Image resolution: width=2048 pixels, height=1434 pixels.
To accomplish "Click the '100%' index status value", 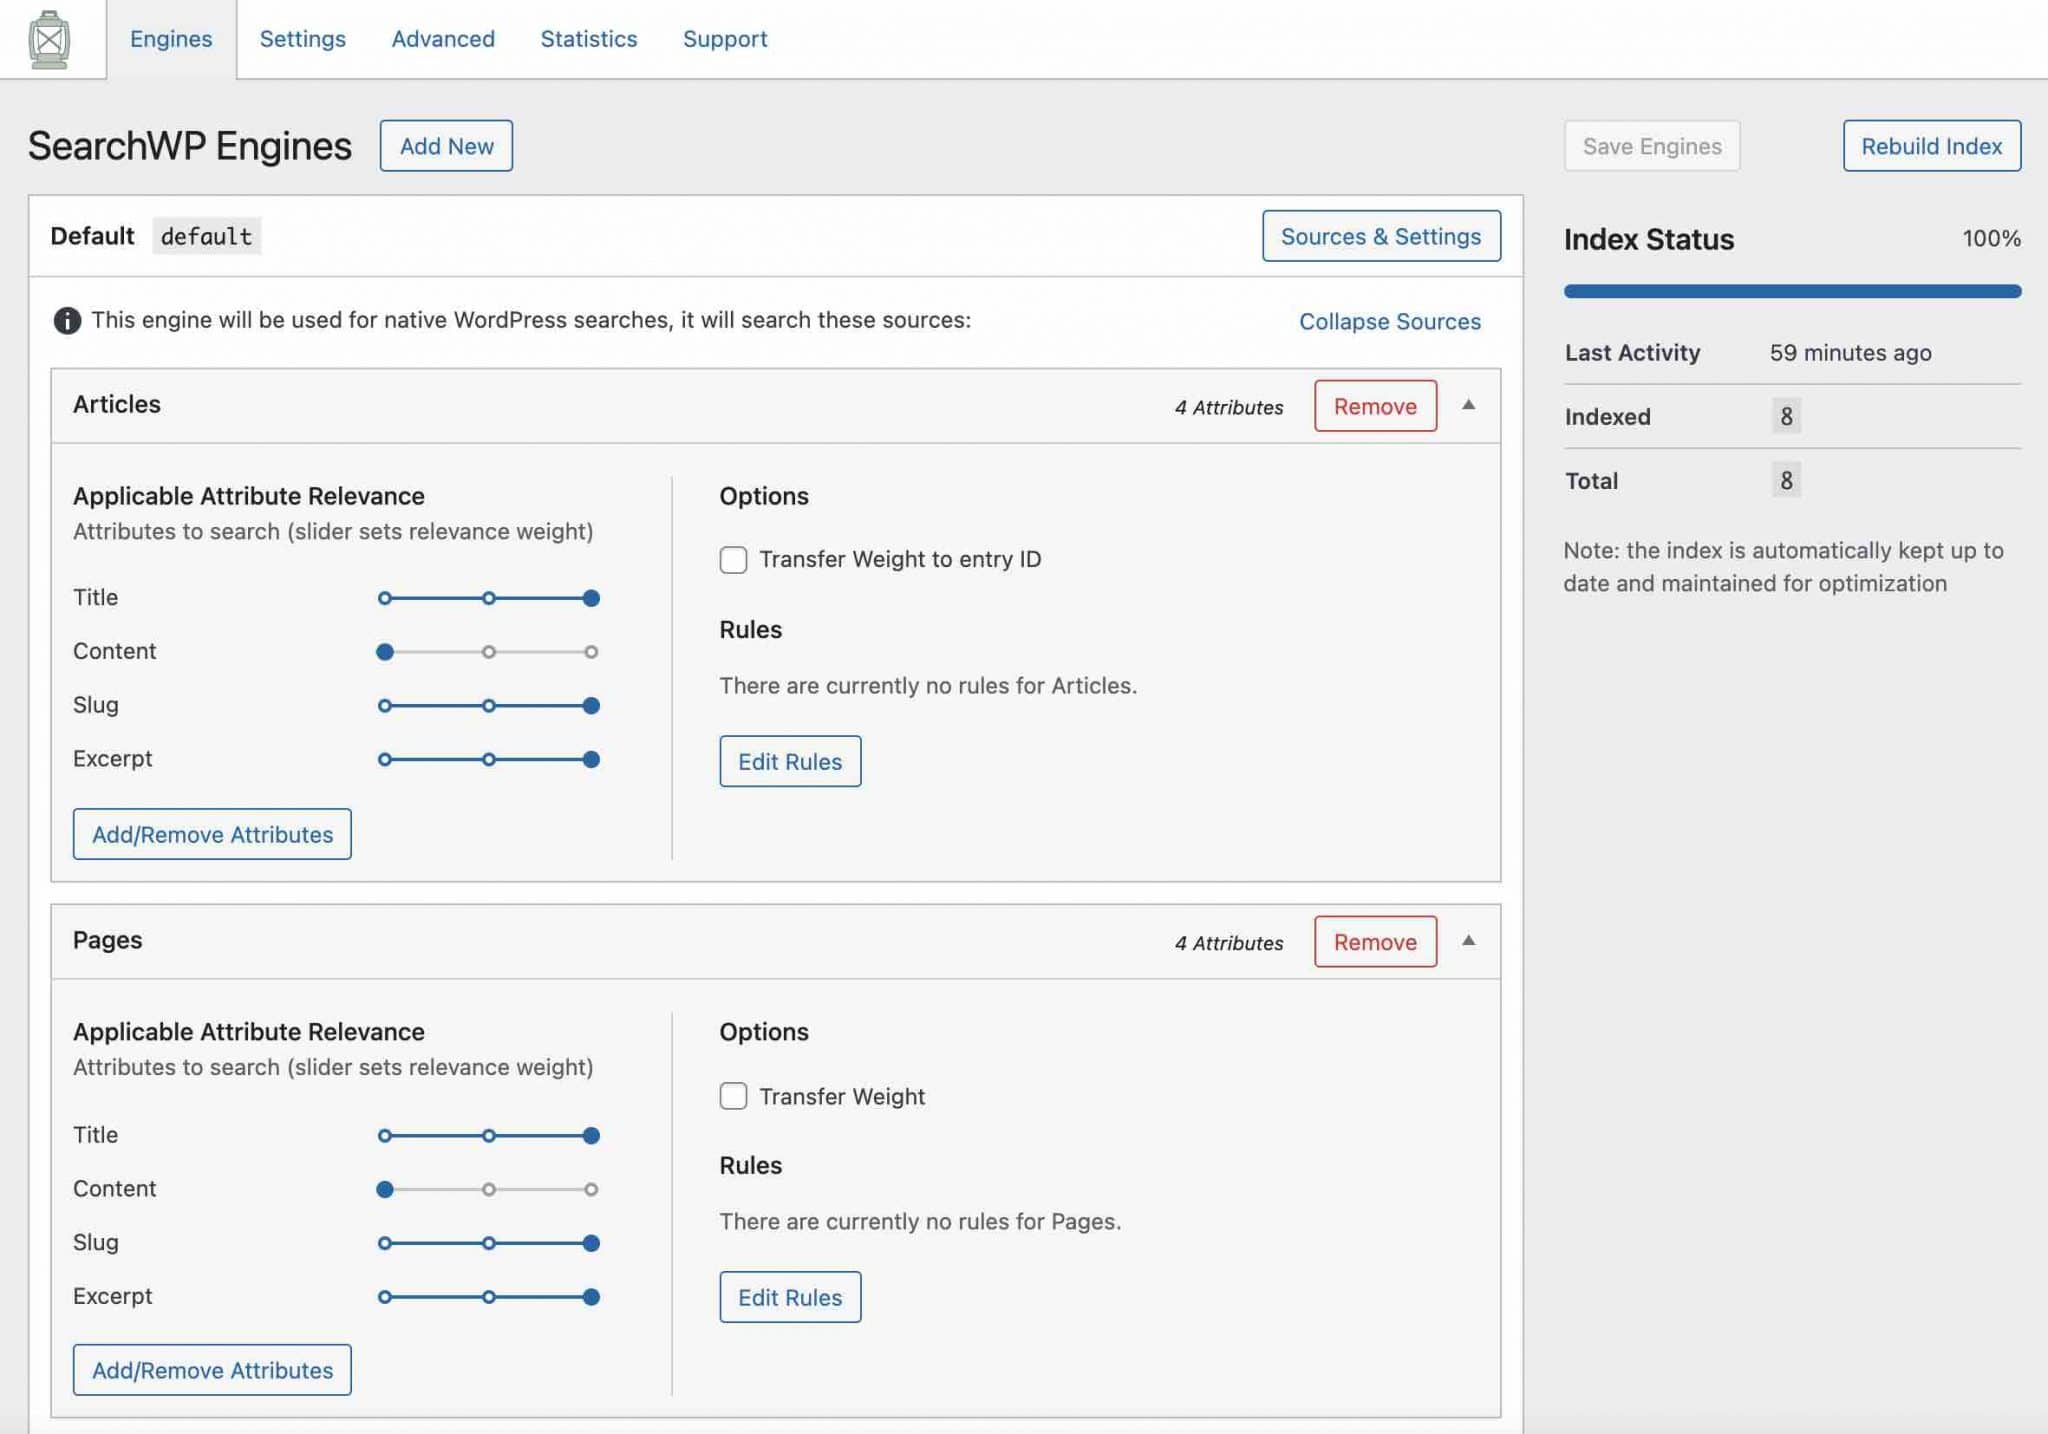I will (x=1991, y=238).
